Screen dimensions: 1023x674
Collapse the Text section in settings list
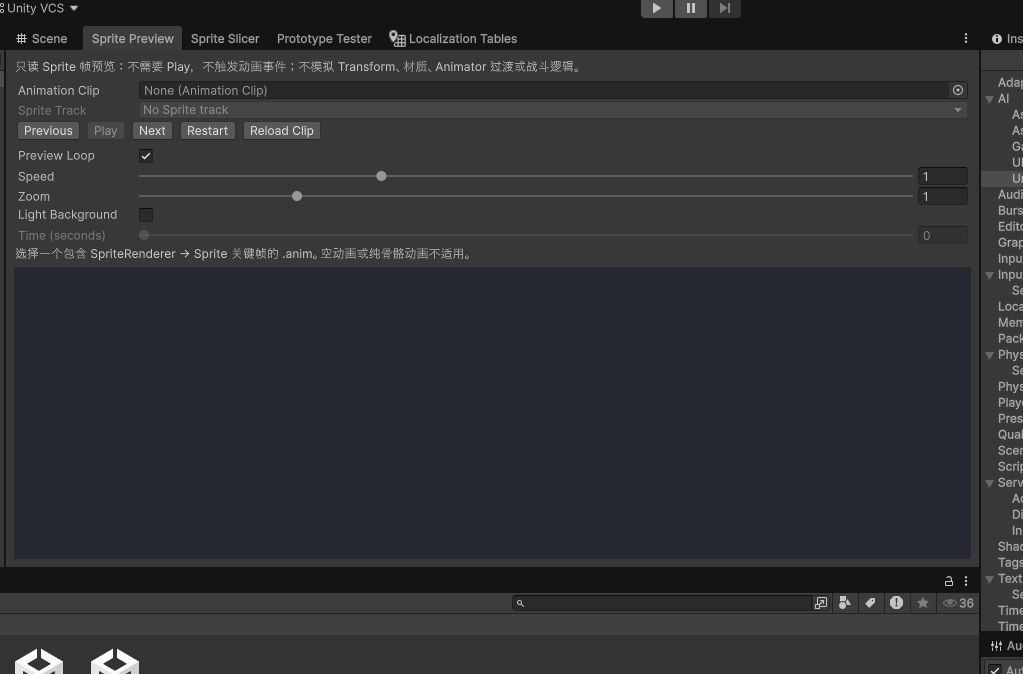point(990,579)
